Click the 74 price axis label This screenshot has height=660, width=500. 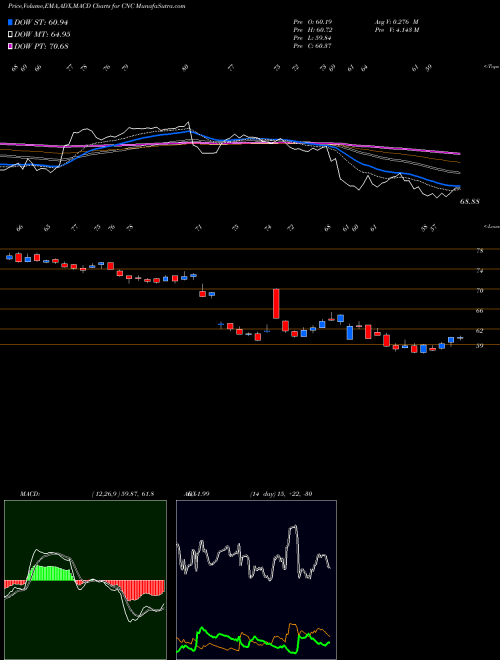[479, 271]
